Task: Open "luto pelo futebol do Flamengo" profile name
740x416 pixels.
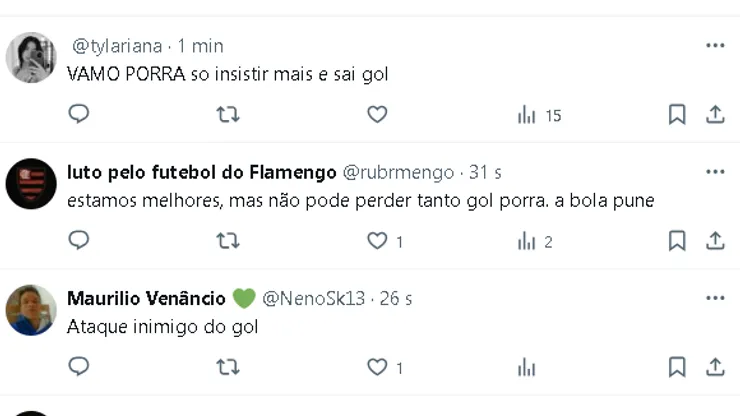Action: (201, 173)
